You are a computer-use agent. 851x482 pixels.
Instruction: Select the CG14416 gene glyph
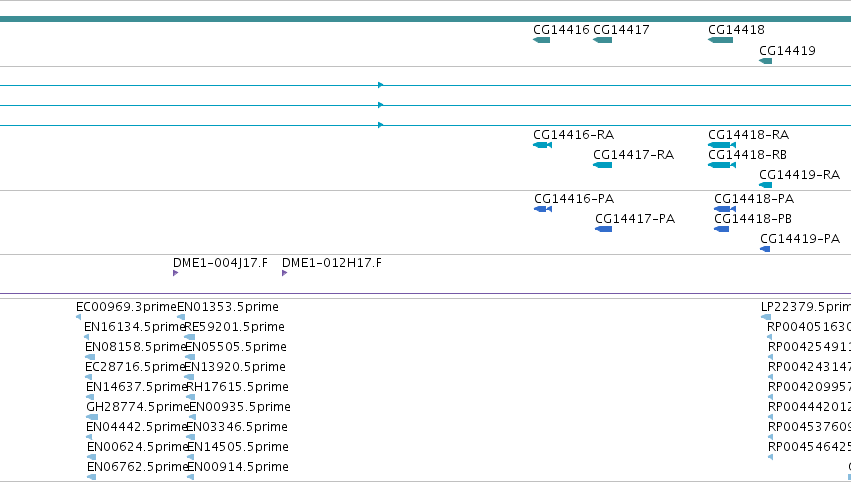point(542,40)
